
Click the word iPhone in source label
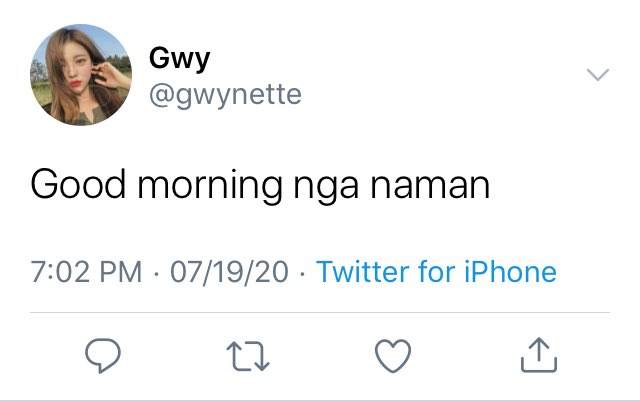point(510,272)
